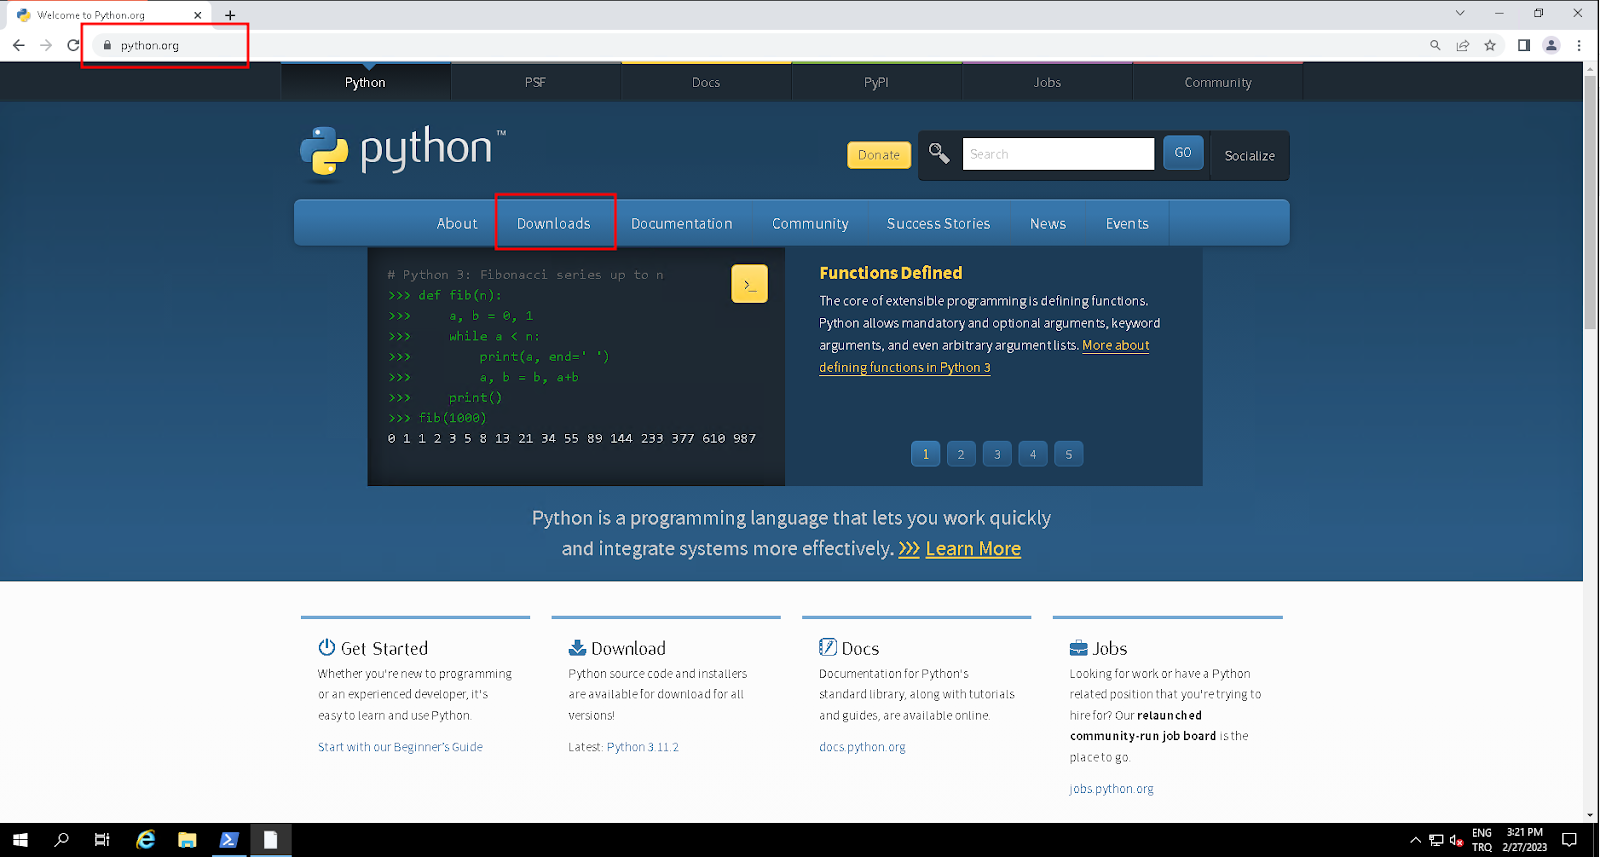Switch to slide 1
Screen dimensions: 1600x857
coord(925,454)
